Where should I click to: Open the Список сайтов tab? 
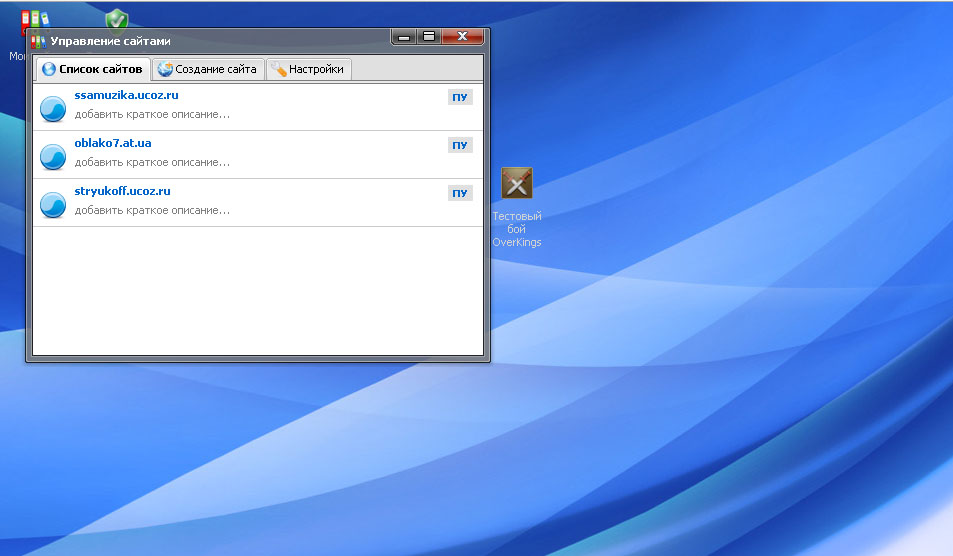(x=92, y=69)
